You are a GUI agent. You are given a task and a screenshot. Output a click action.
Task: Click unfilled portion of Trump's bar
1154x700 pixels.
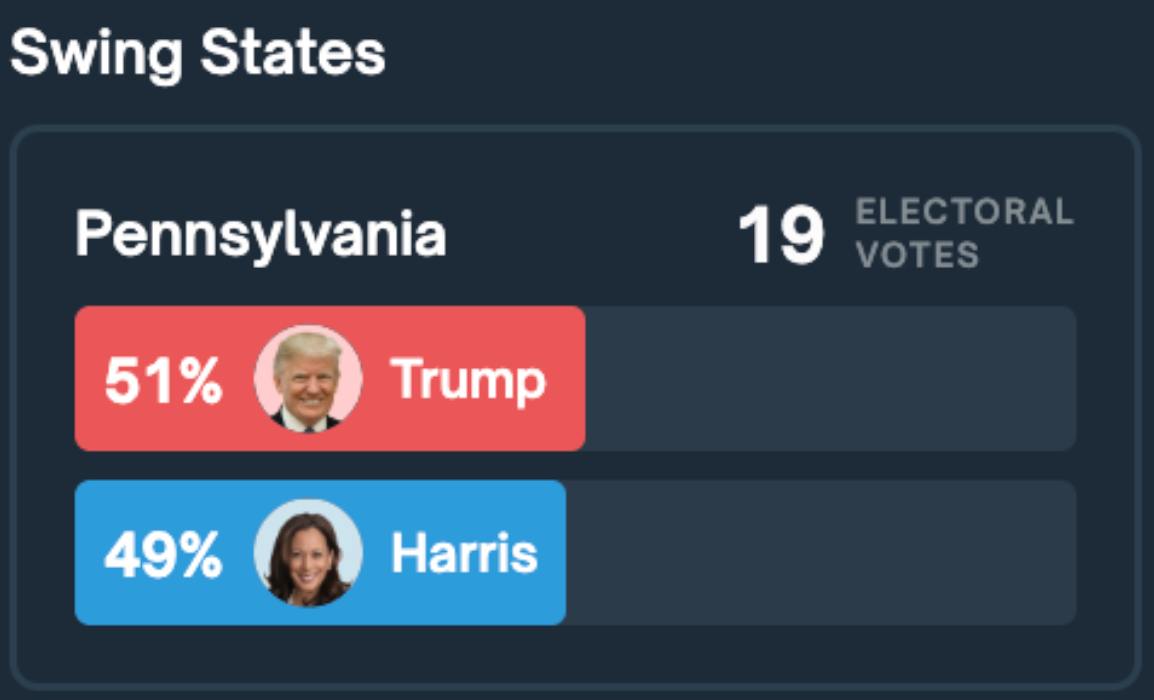click(830, 378)
